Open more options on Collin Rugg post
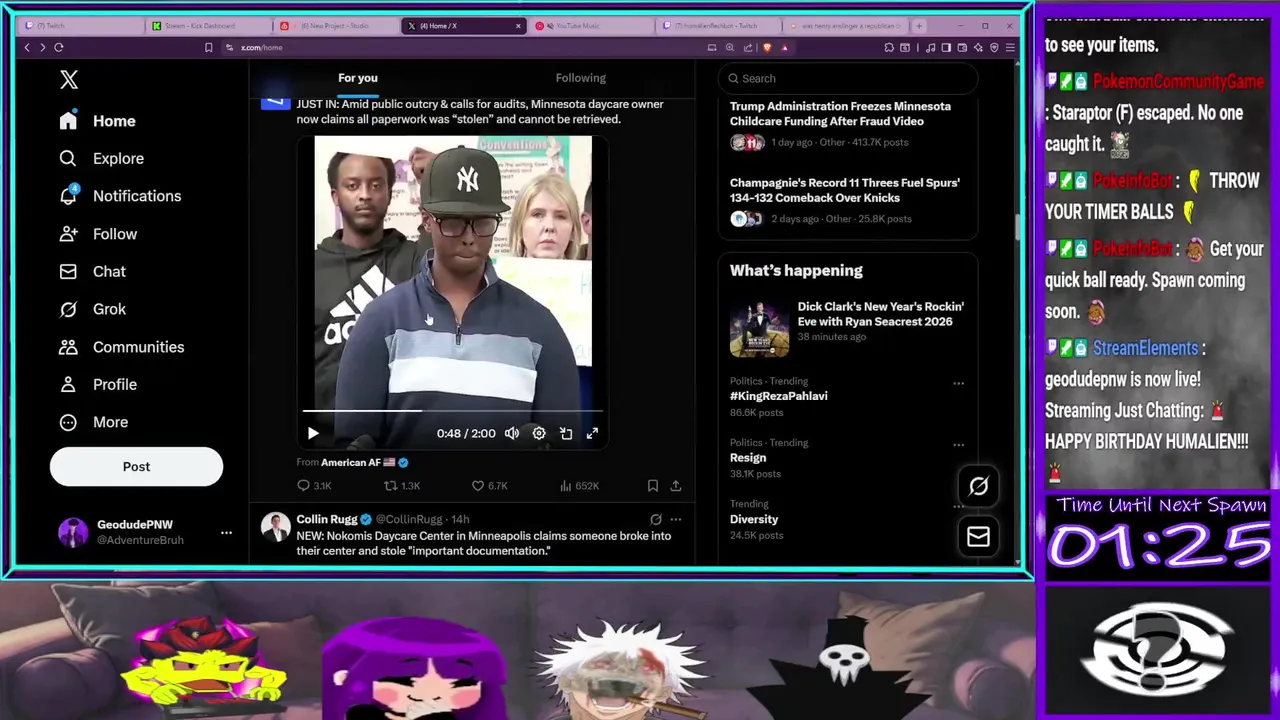The width and height of the screenshot is (1280, 720). (676, 520)
